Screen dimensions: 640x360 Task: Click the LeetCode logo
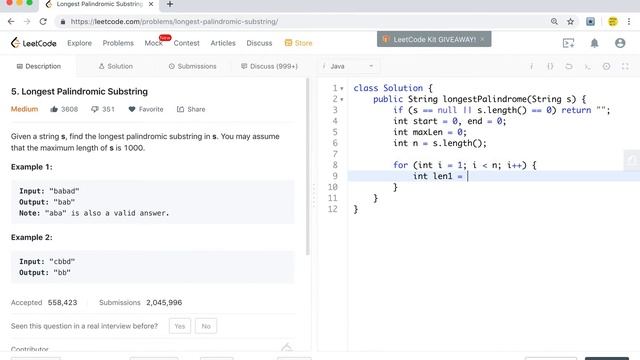click(33, 43)
